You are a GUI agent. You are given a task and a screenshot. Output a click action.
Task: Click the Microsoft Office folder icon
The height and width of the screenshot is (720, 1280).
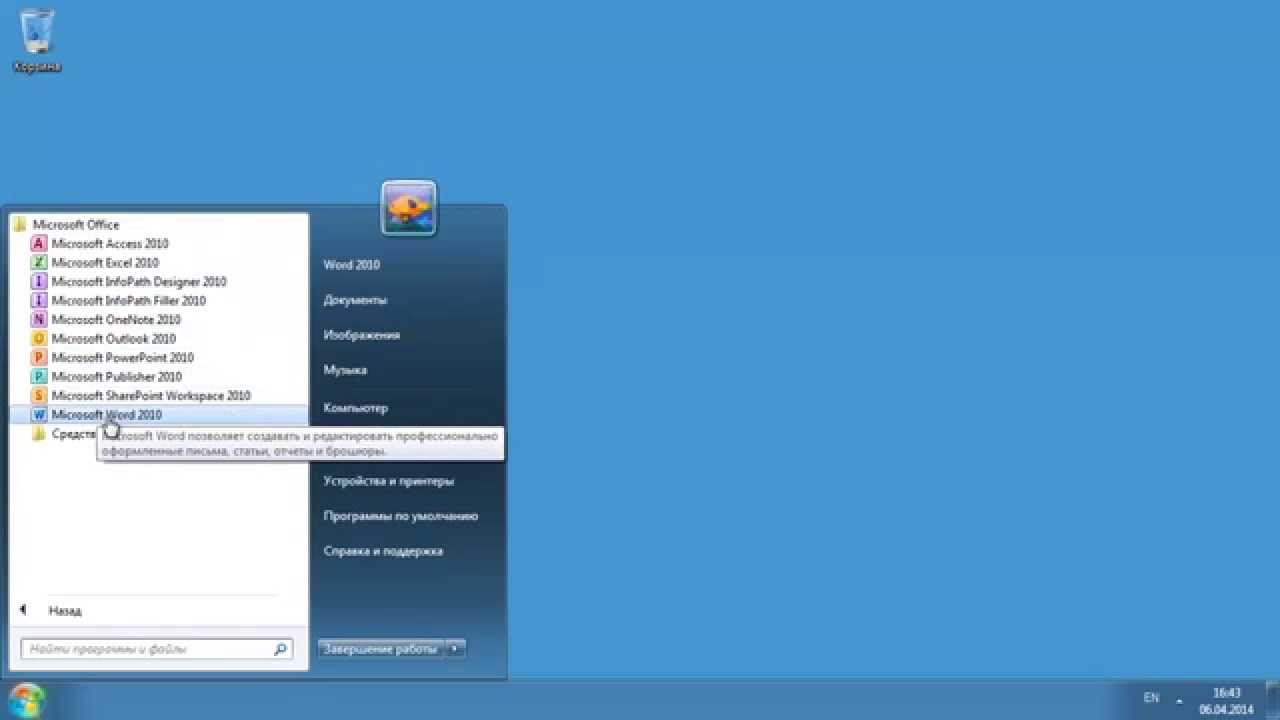pyautogui.click(x=20, y=224)
